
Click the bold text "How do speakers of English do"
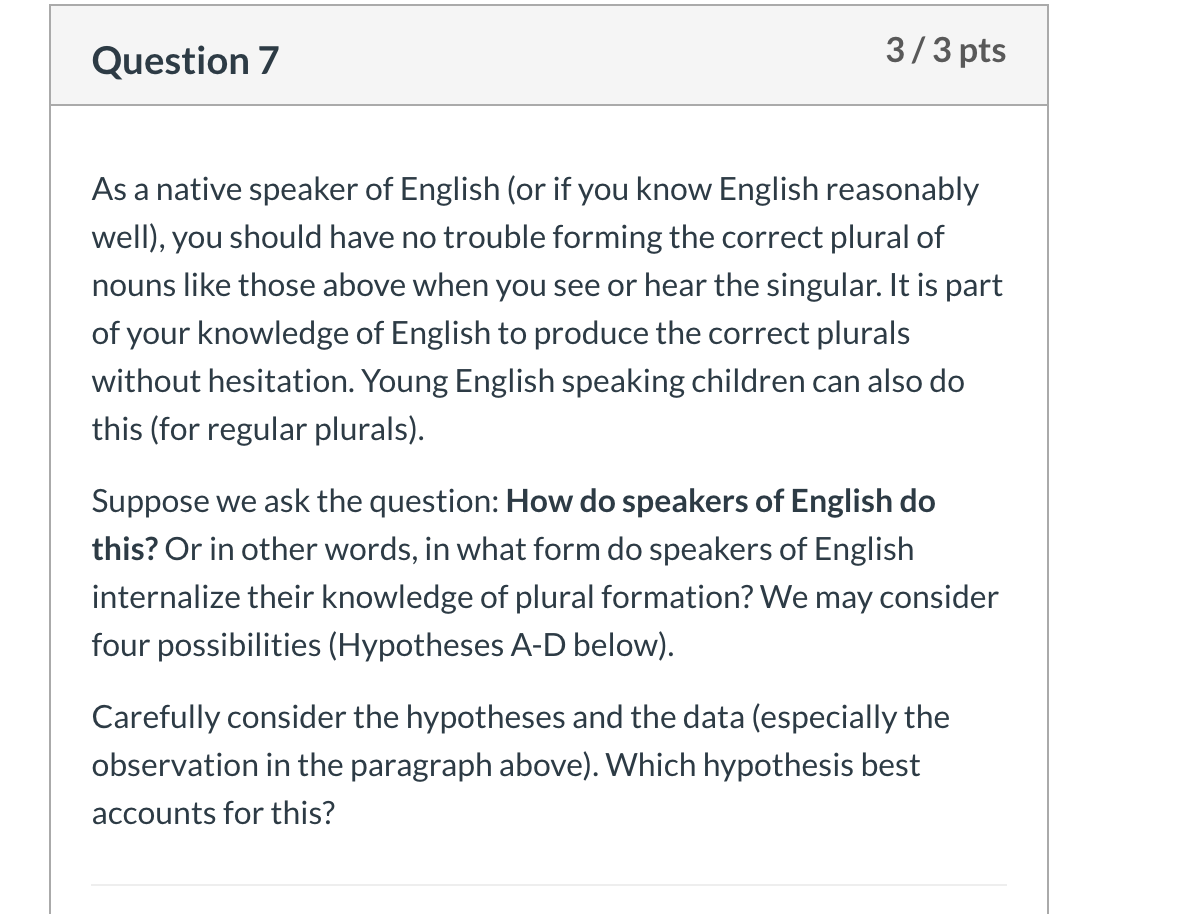pos(720,501)
